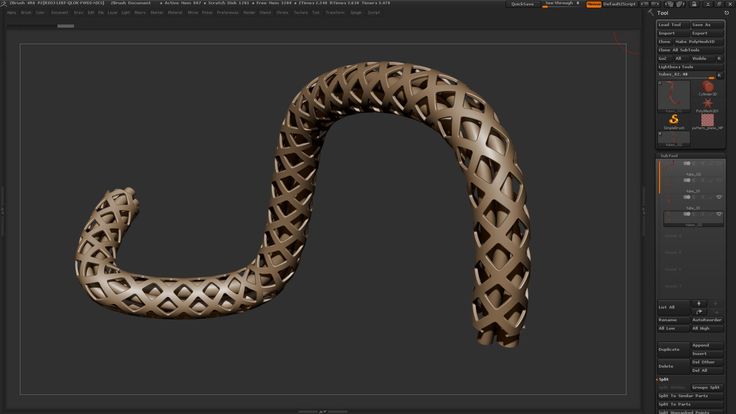Click the Del All button

click(x=707, y=371)
